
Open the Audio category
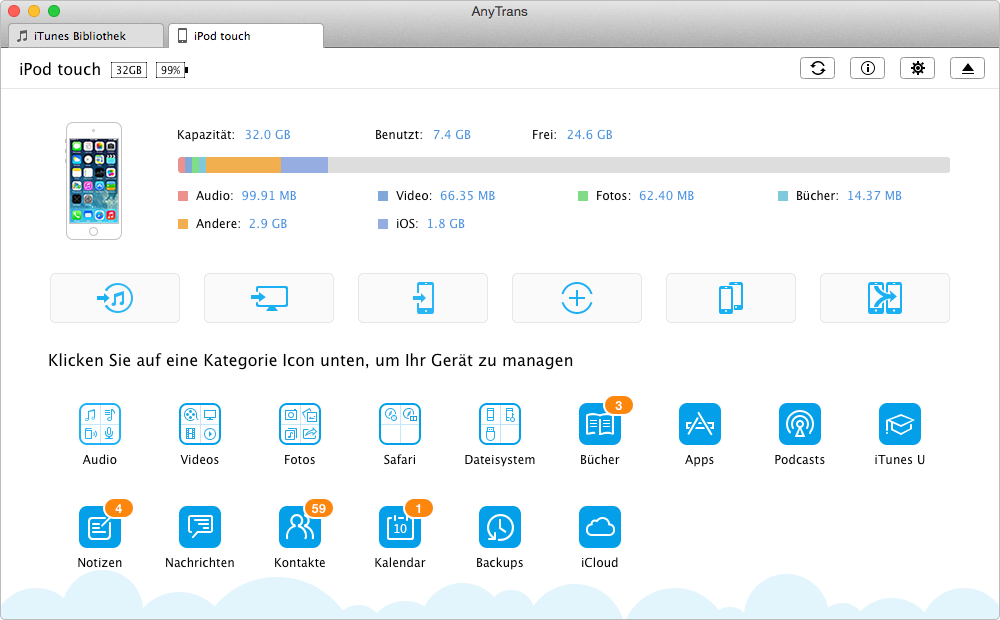(99, 424)
